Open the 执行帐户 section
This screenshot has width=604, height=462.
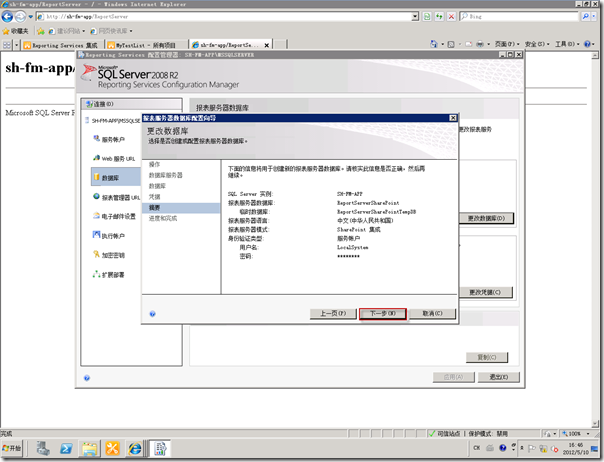coord(109,235)
